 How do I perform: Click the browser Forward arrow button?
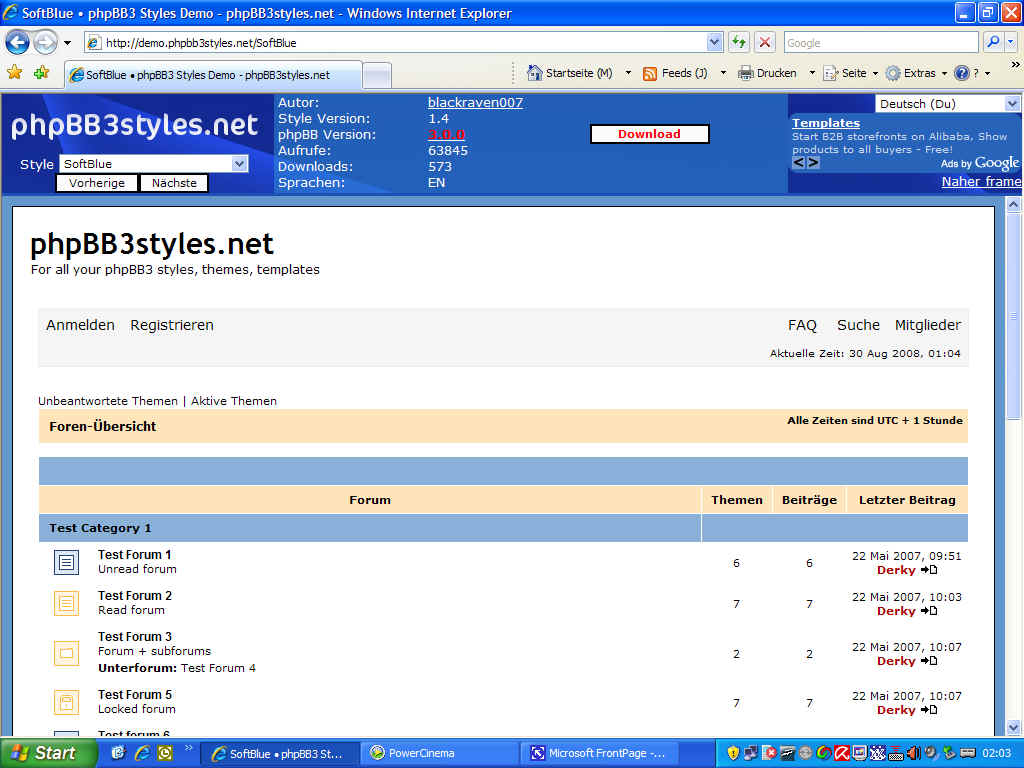(x=45, y=43)
